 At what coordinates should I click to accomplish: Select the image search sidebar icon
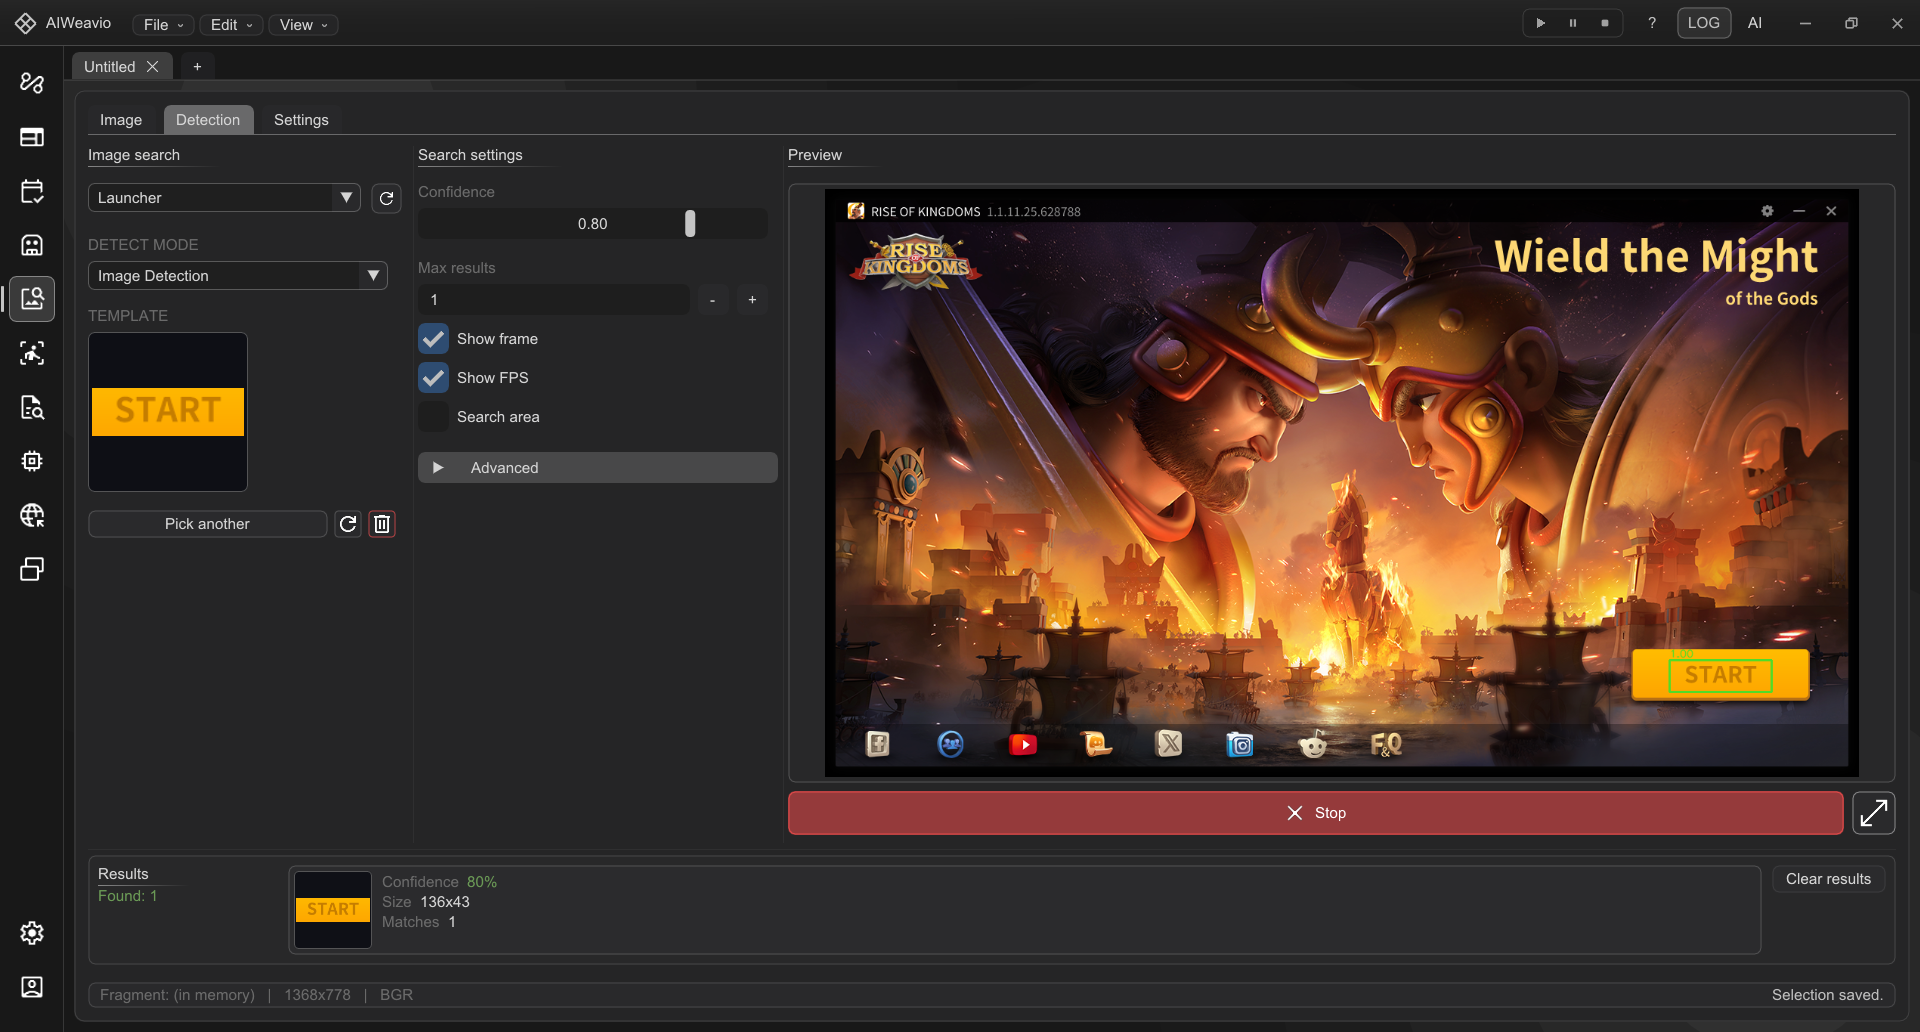click(x=32, y=299)
